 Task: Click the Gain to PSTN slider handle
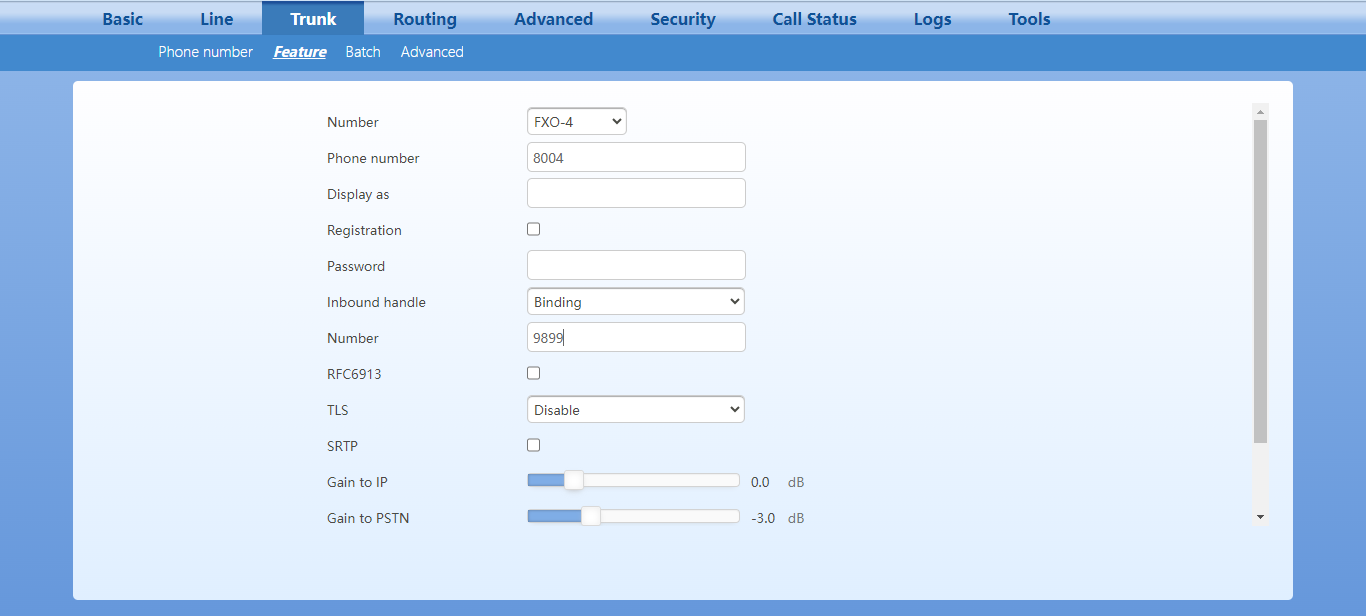(591, 517)
